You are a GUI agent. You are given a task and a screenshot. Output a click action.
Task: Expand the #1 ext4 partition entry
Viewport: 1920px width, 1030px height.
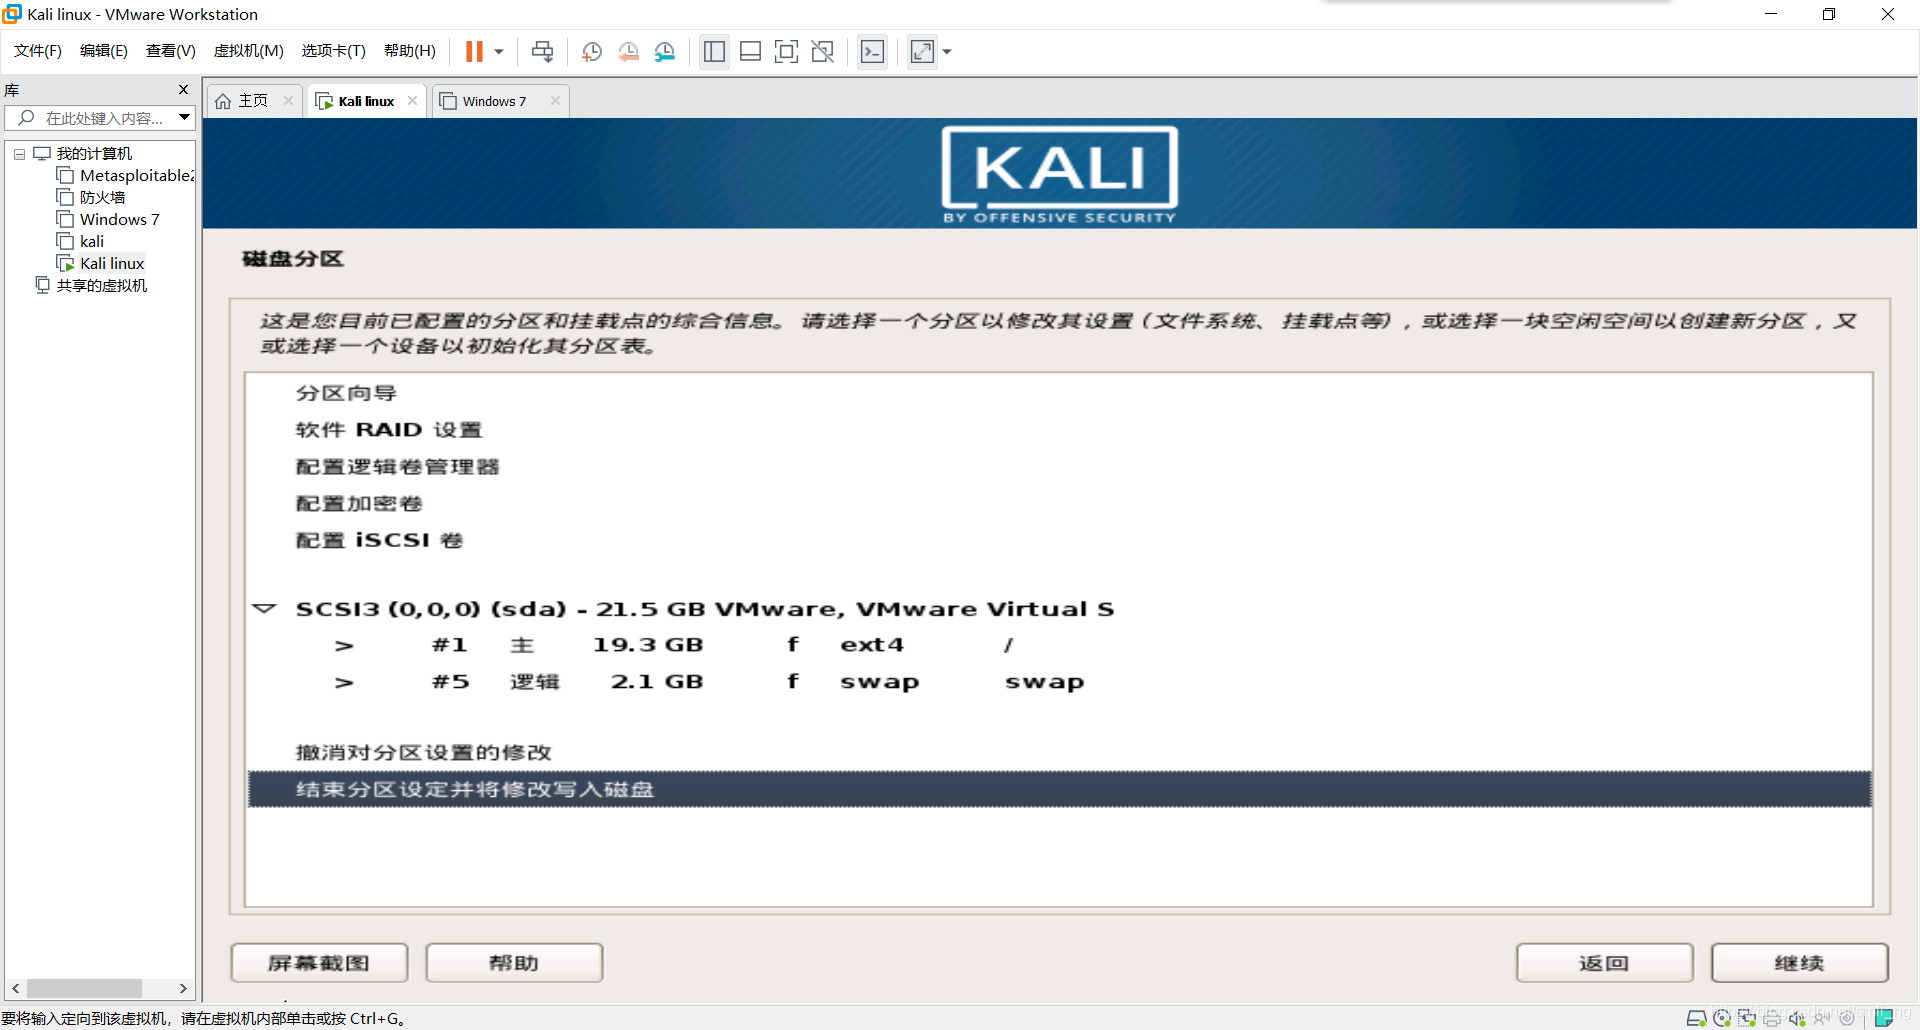(344, 645)
